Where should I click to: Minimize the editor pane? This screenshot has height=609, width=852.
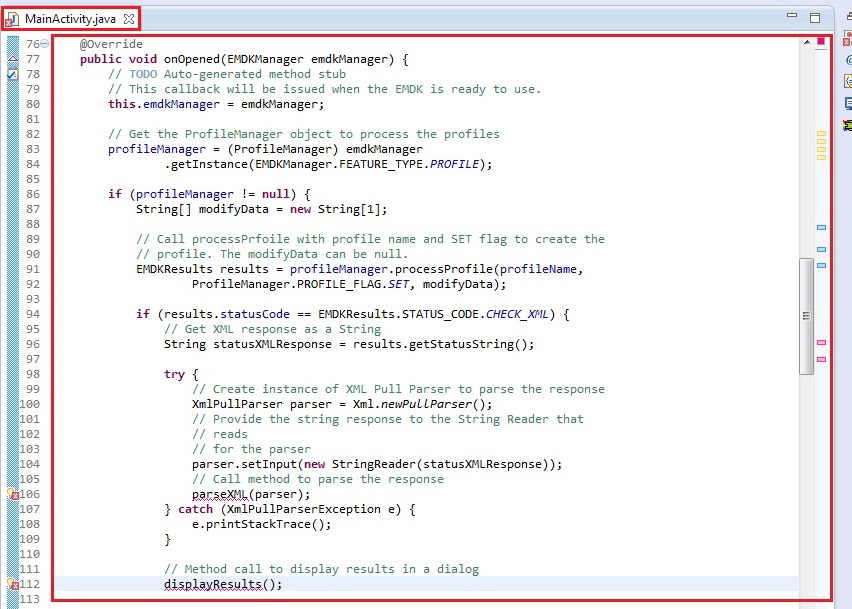[792, 17]
